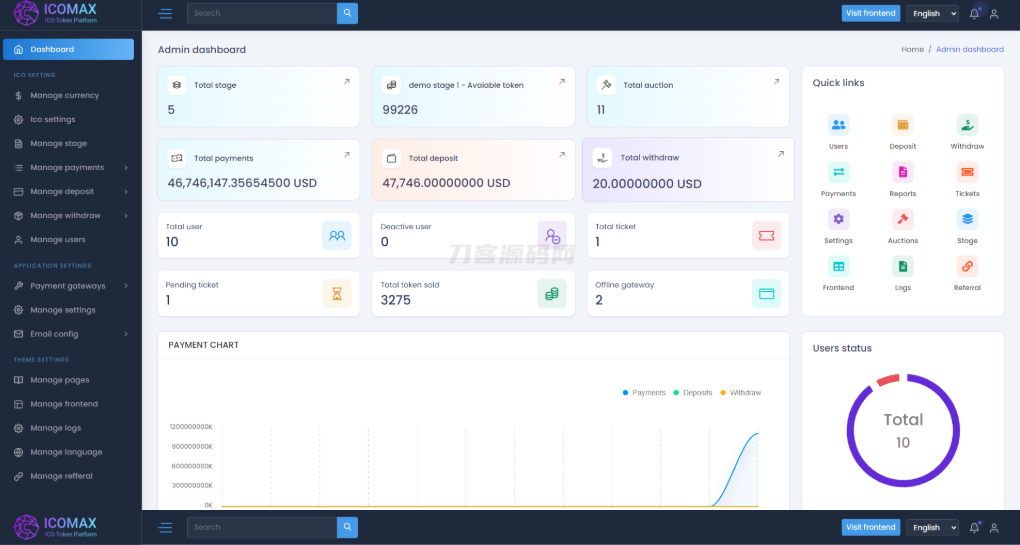Open the Frontend quick link icon
This screenshot has height=545, width=1020.
click(x=838, y=266)
